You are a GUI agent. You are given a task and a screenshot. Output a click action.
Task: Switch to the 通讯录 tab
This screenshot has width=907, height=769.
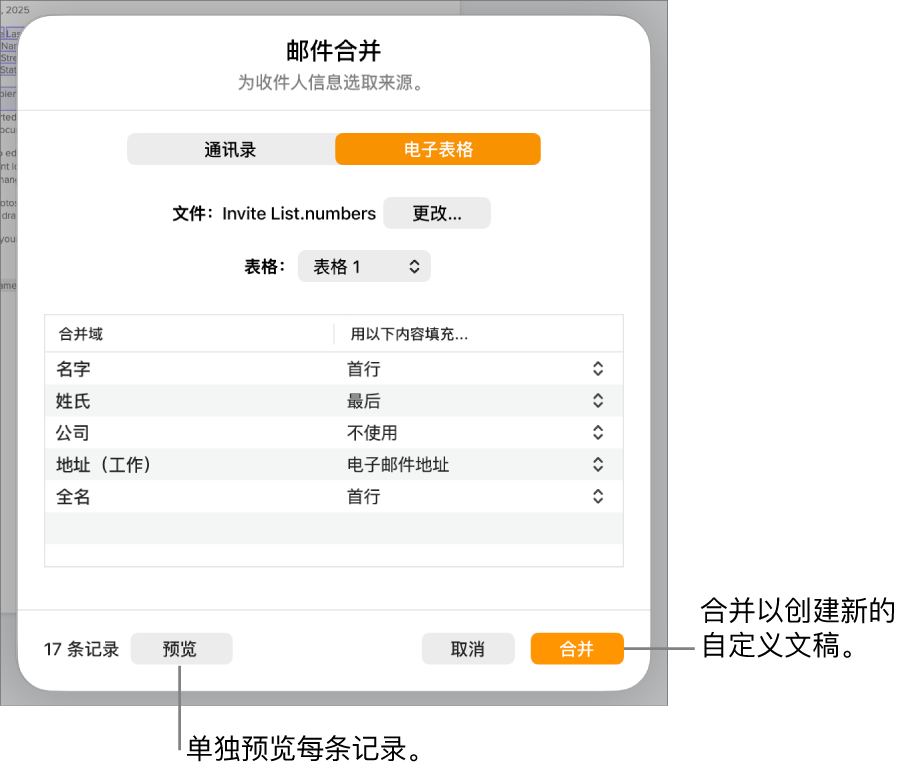click(231, 148)
